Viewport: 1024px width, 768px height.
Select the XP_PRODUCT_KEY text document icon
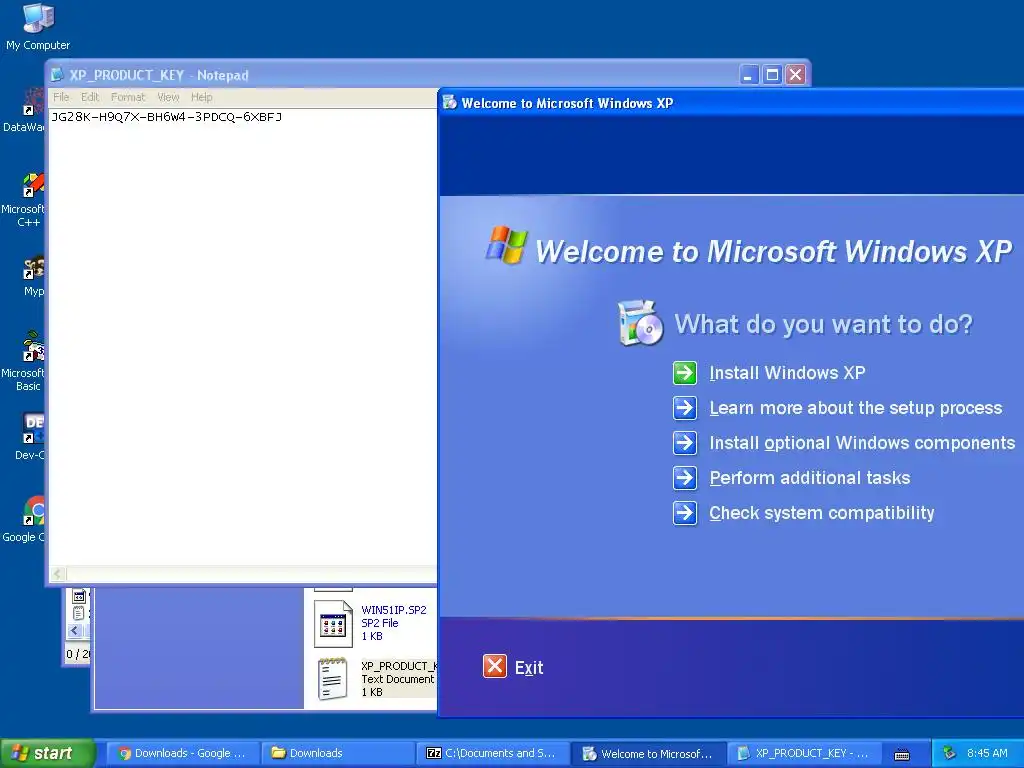[x=333, y=679]
